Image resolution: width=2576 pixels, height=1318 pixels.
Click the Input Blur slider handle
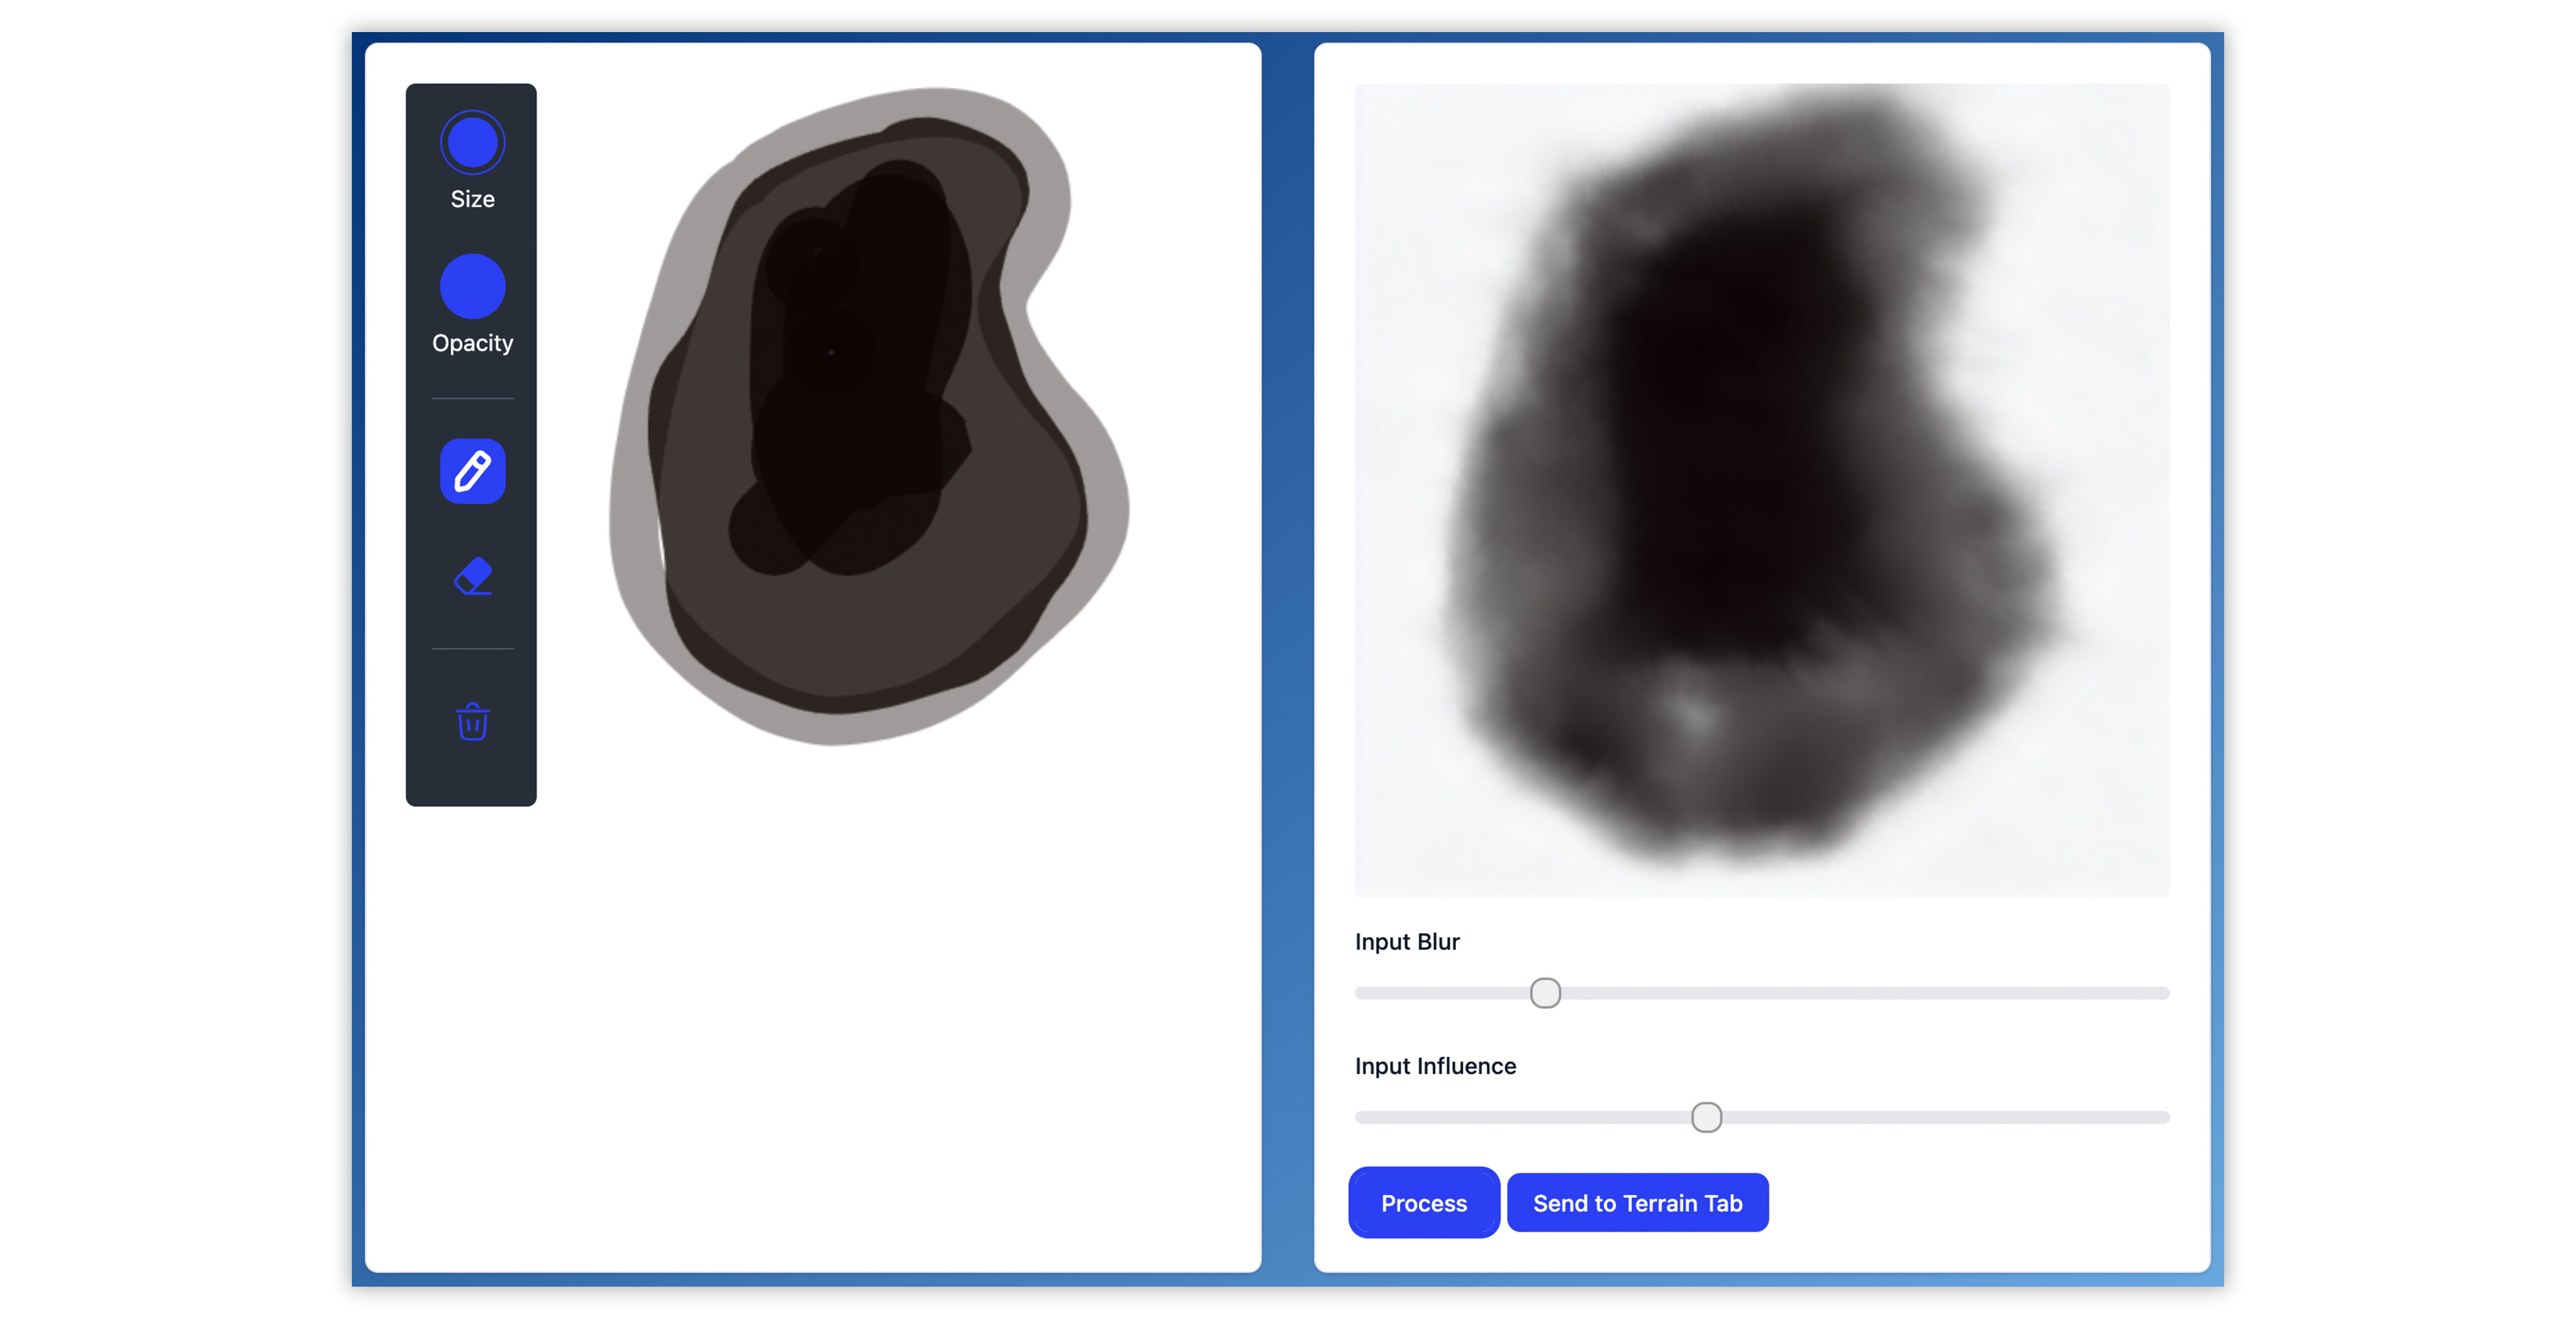point(1545,993)
